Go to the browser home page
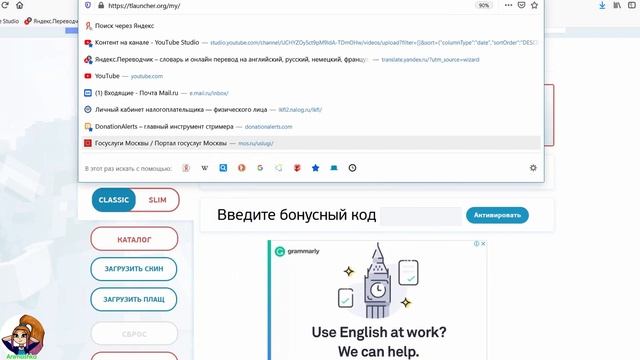Screen dimensions: 640x360 coord(19,5)
